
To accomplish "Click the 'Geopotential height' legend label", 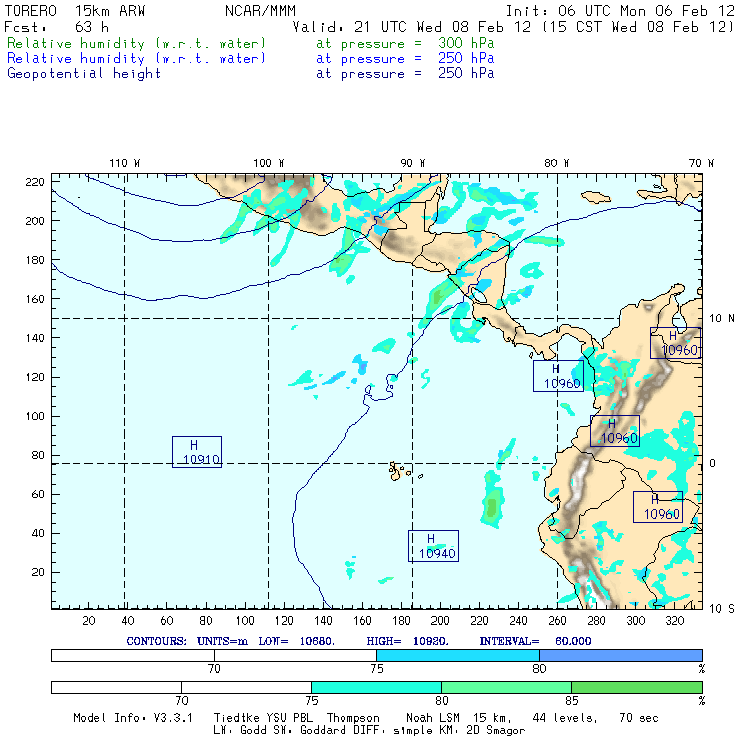I will coord(84,74).
